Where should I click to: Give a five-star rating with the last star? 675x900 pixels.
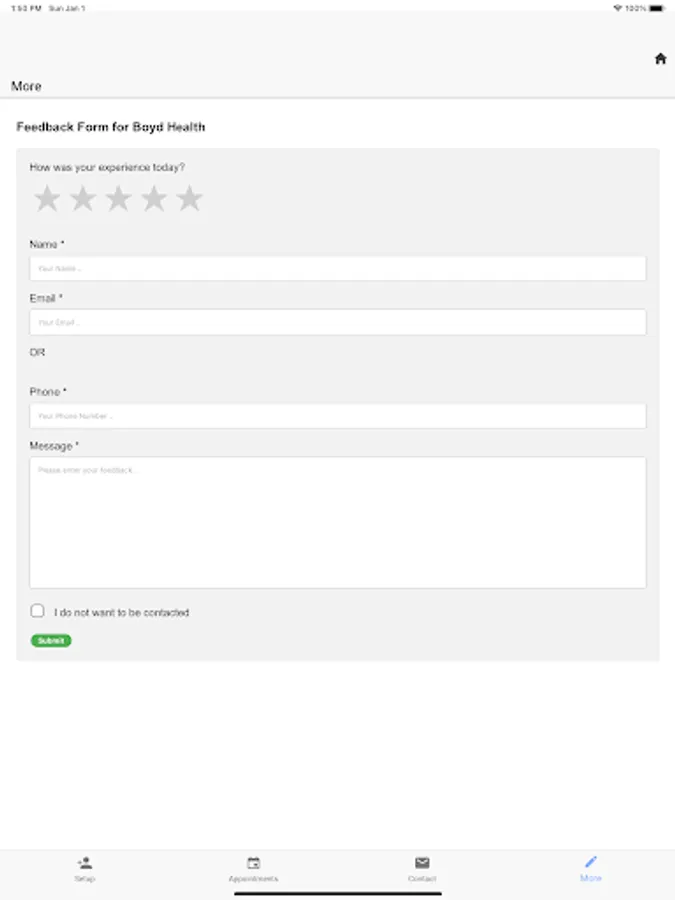click(189, 199)
